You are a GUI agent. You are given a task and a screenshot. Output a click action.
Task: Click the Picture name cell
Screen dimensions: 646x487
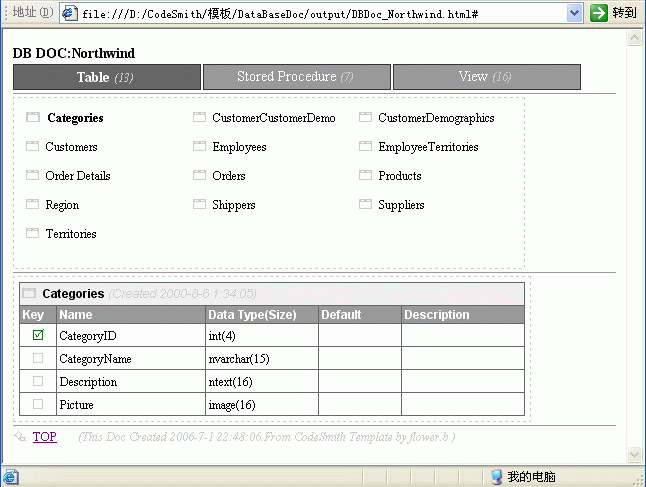coord(131,404)
